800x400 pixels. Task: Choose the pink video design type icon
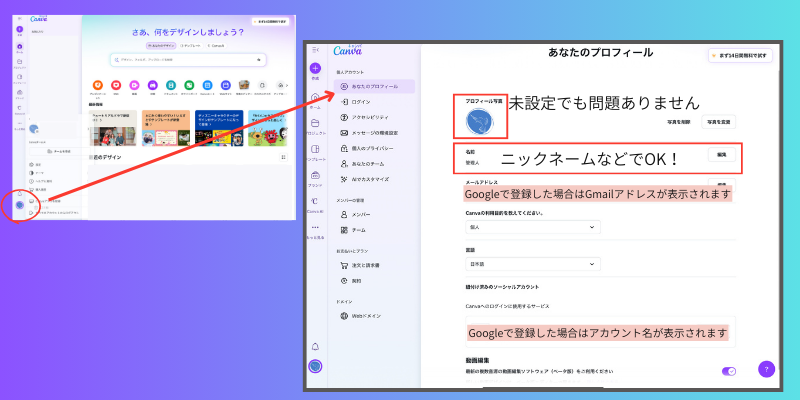tap(134, 85)
